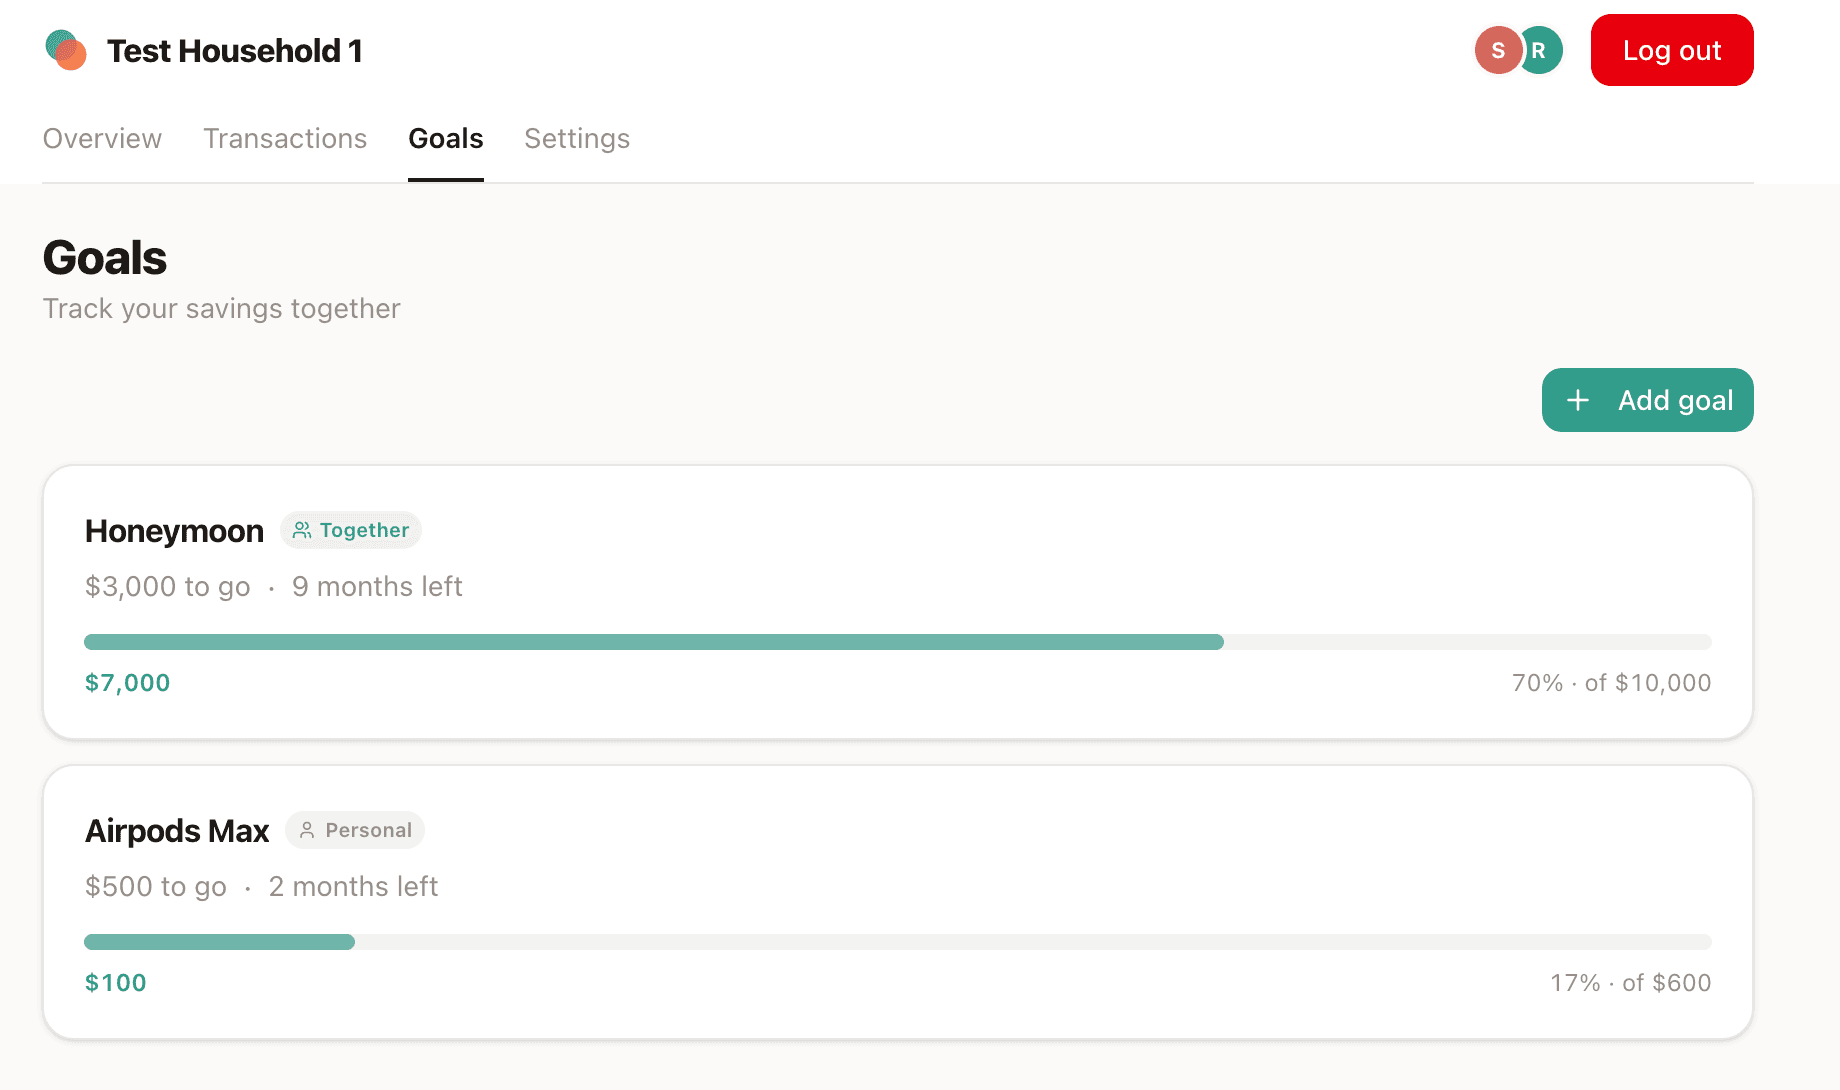The height and width of the screenshot is (1090, 1840).
Task: Toggle the Together badge on Honeymoon goal
Action: coord(350,530)
